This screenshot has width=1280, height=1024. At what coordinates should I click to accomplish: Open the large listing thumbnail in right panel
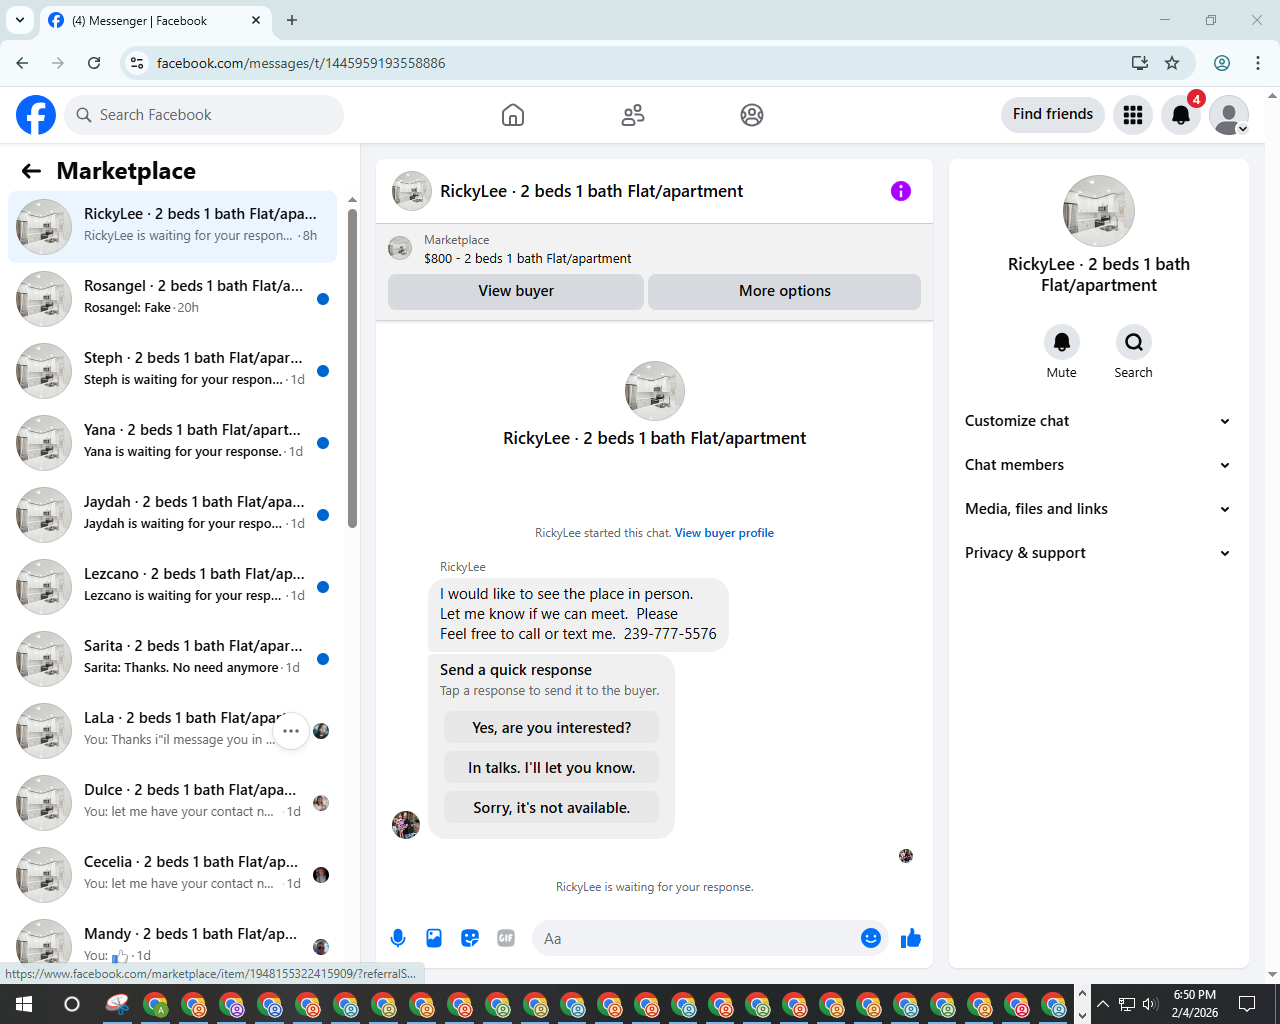1099,211
